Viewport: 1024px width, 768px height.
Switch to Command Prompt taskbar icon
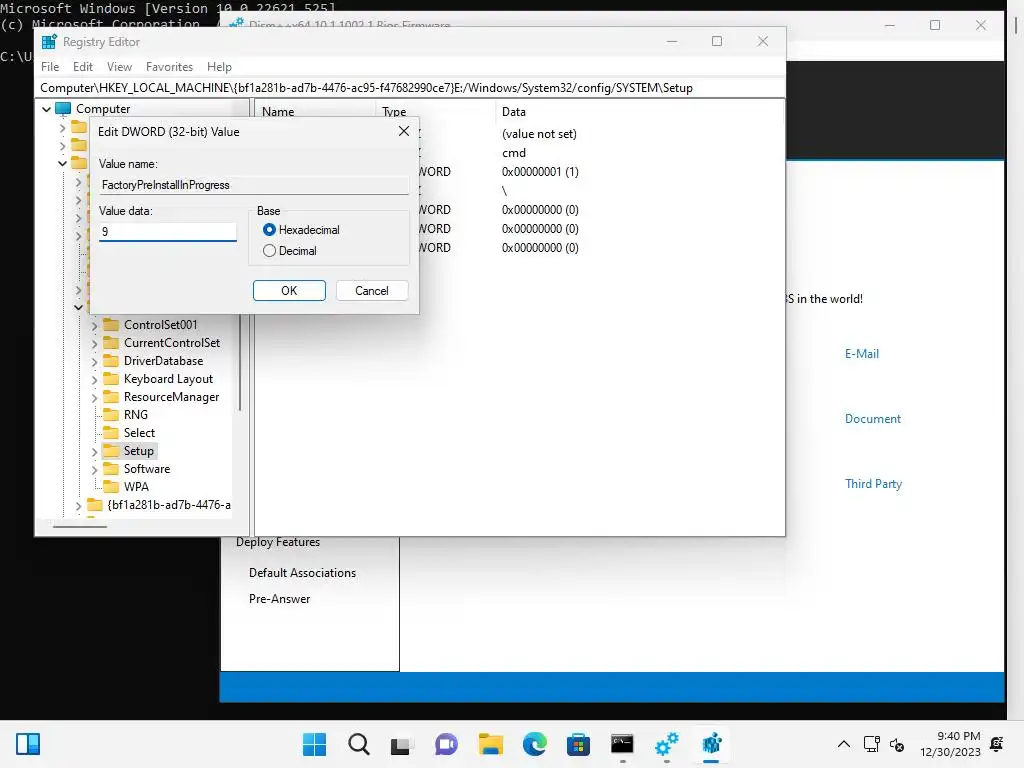point(622,744)
